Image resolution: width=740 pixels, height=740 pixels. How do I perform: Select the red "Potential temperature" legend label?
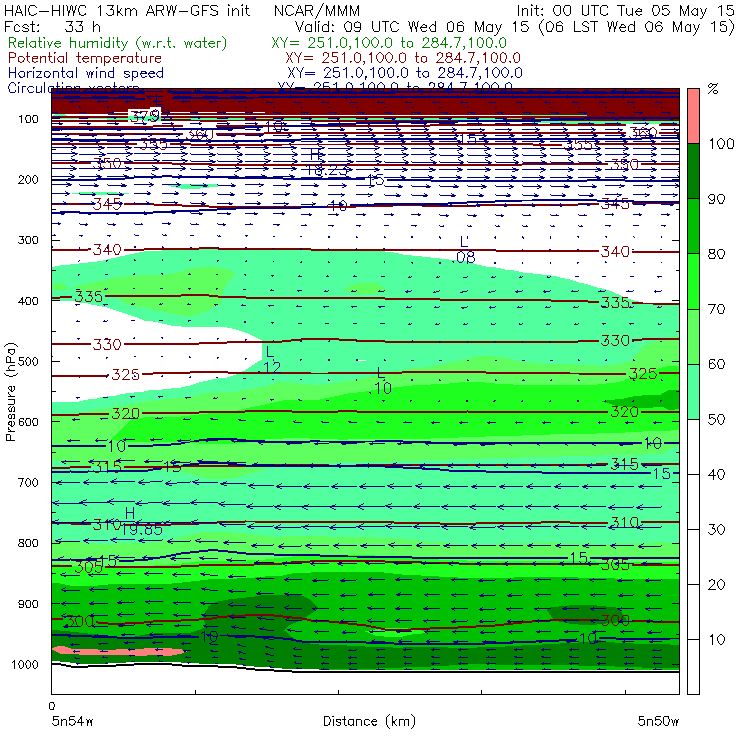(x=85, y=58)
